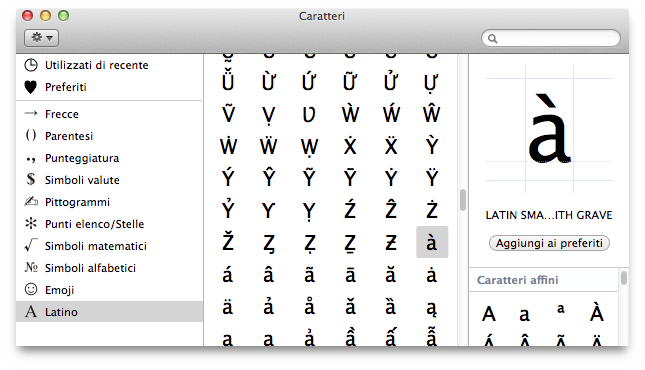Select the Punteggiatura category

pos(109,158)
